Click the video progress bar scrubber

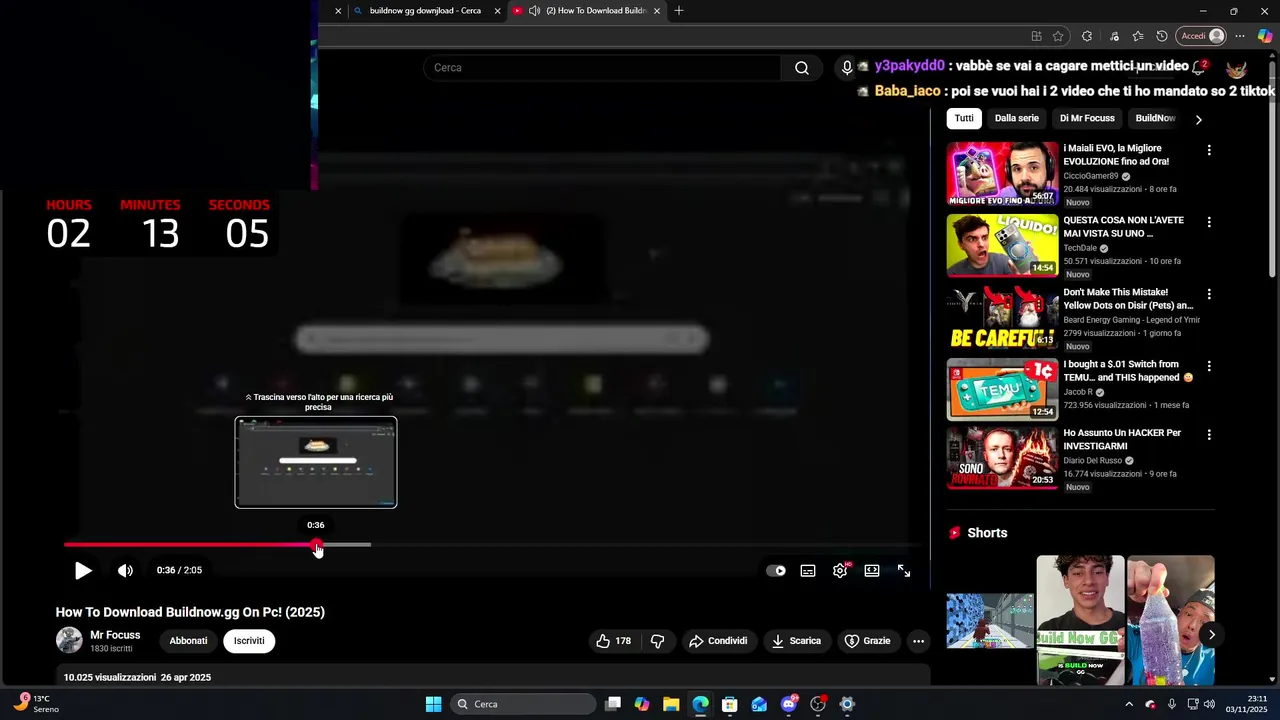click(317, 545)
